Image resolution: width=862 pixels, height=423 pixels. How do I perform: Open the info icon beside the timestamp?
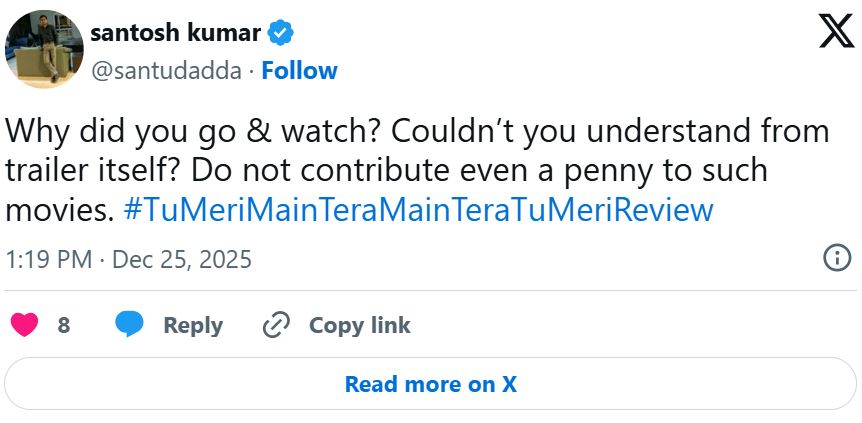(x=836, y=258)
